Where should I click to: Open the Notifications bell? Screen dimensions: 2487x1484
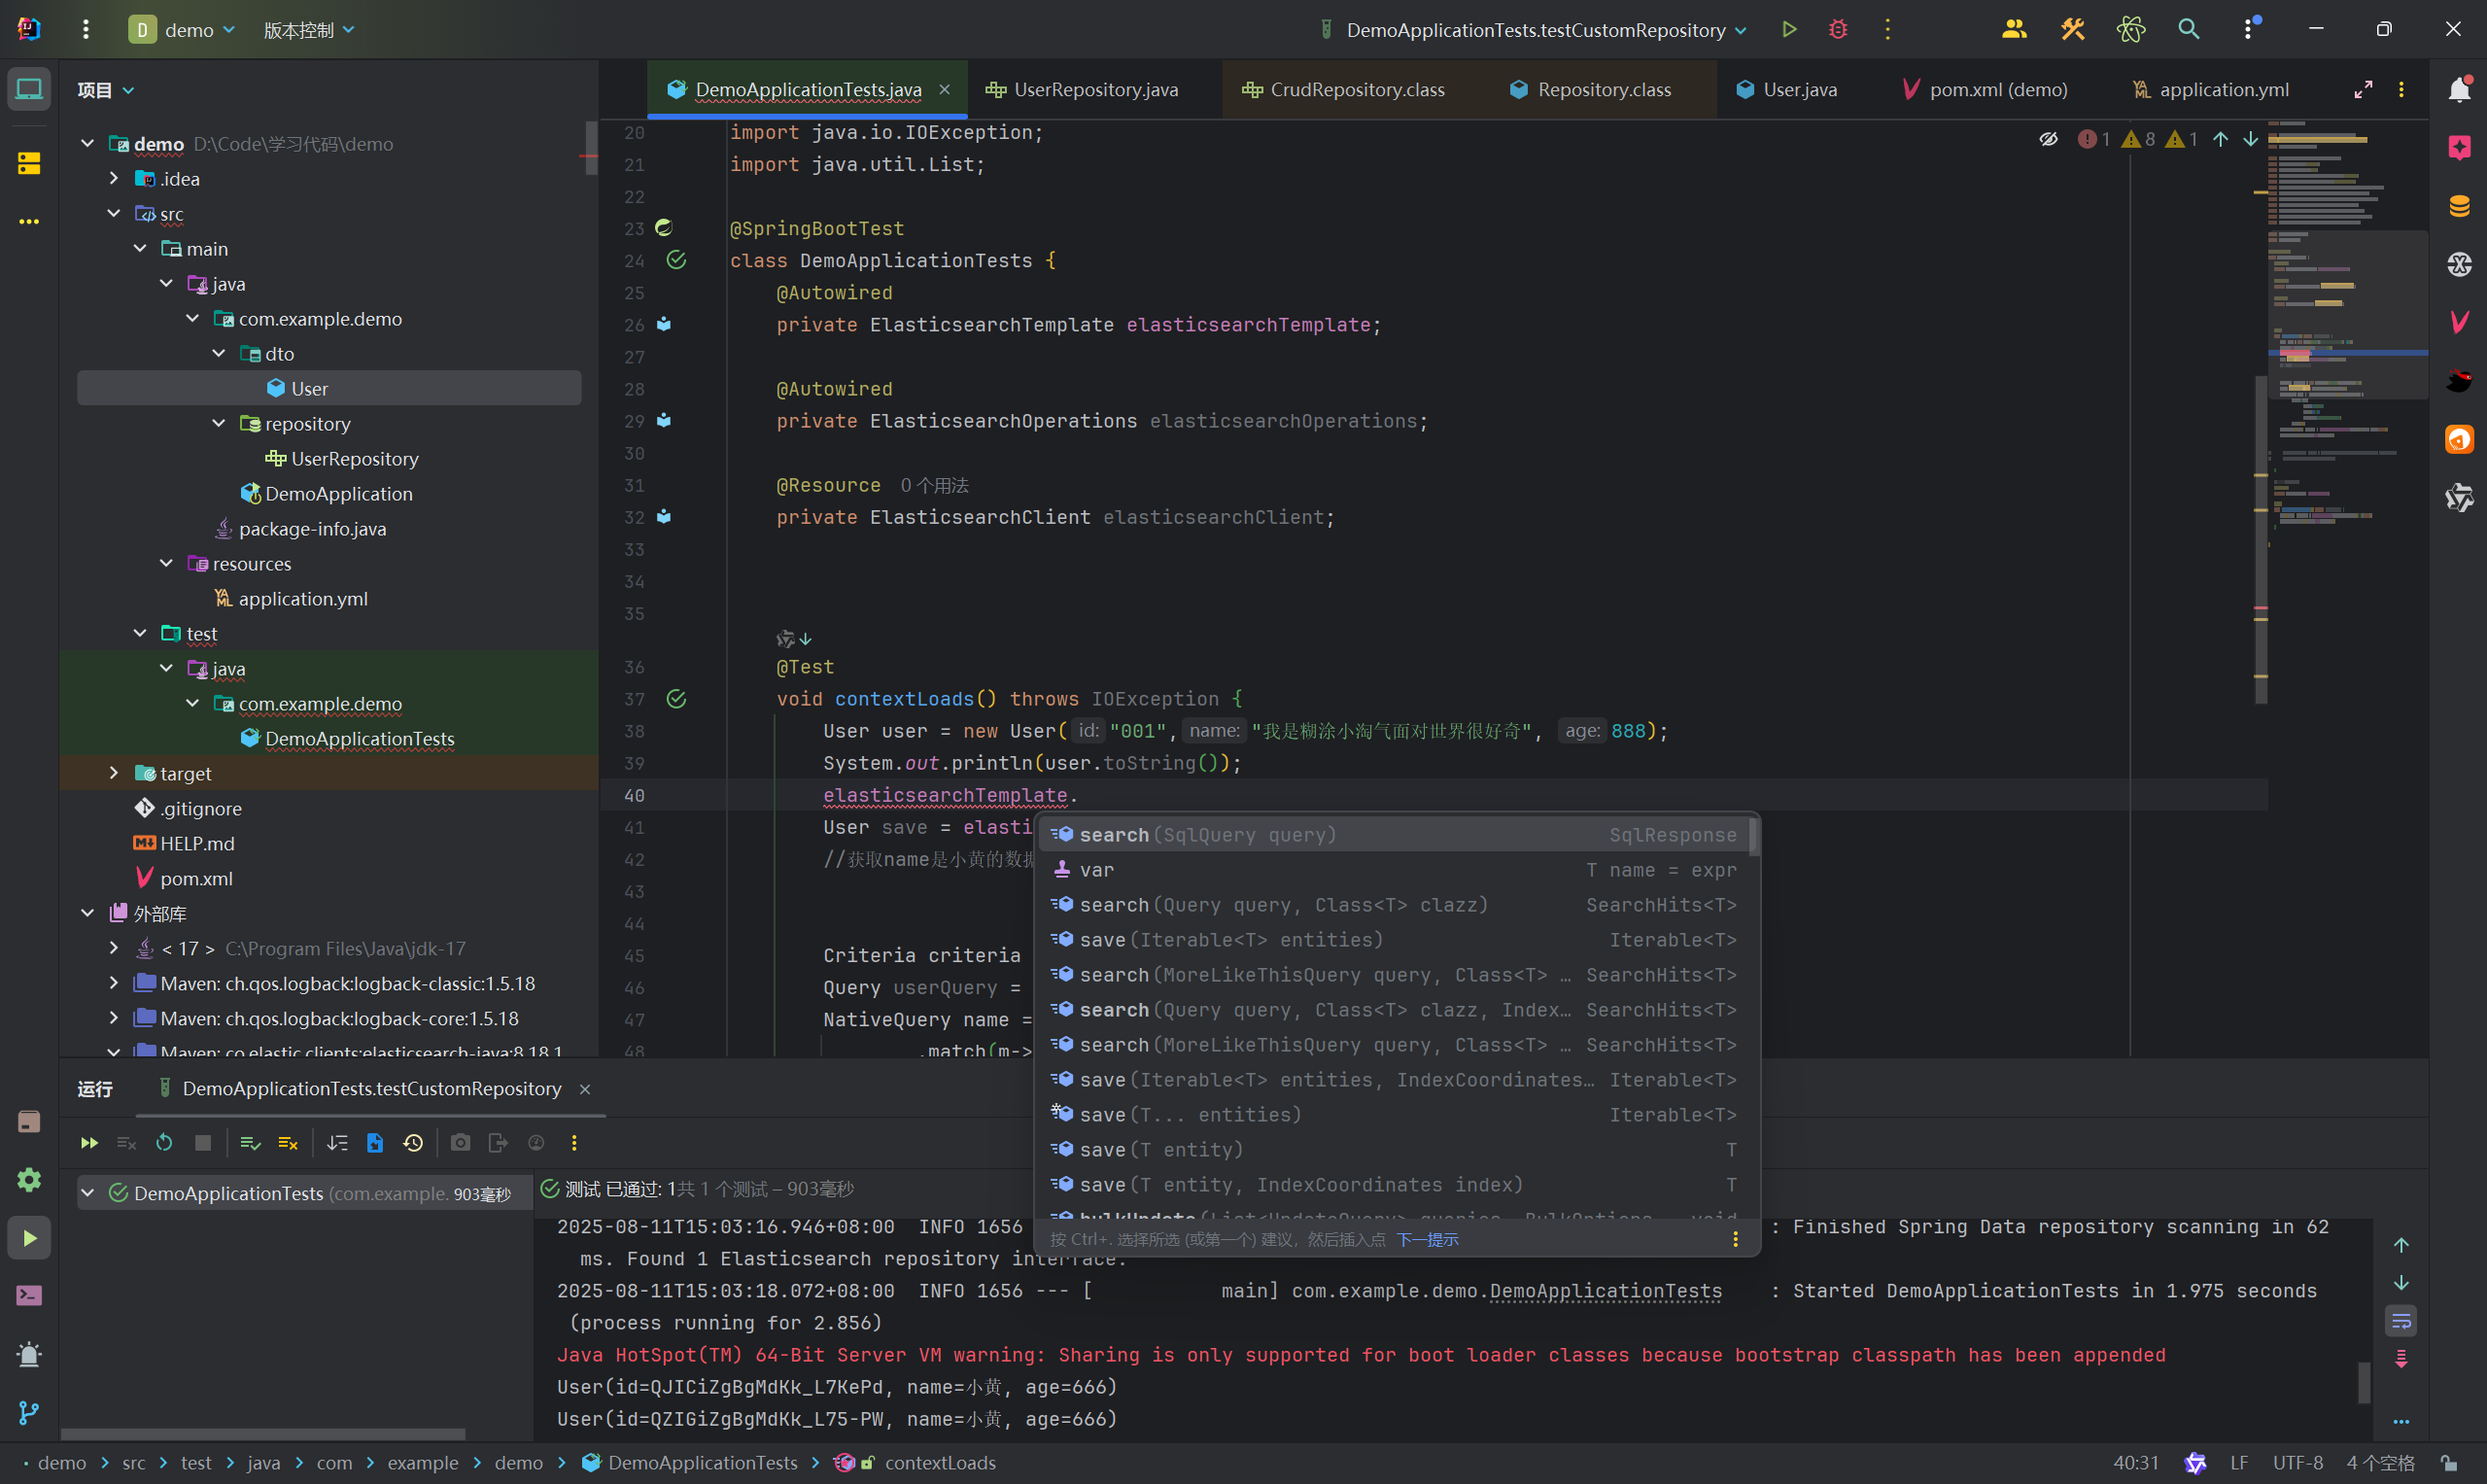pos(2460,89)
